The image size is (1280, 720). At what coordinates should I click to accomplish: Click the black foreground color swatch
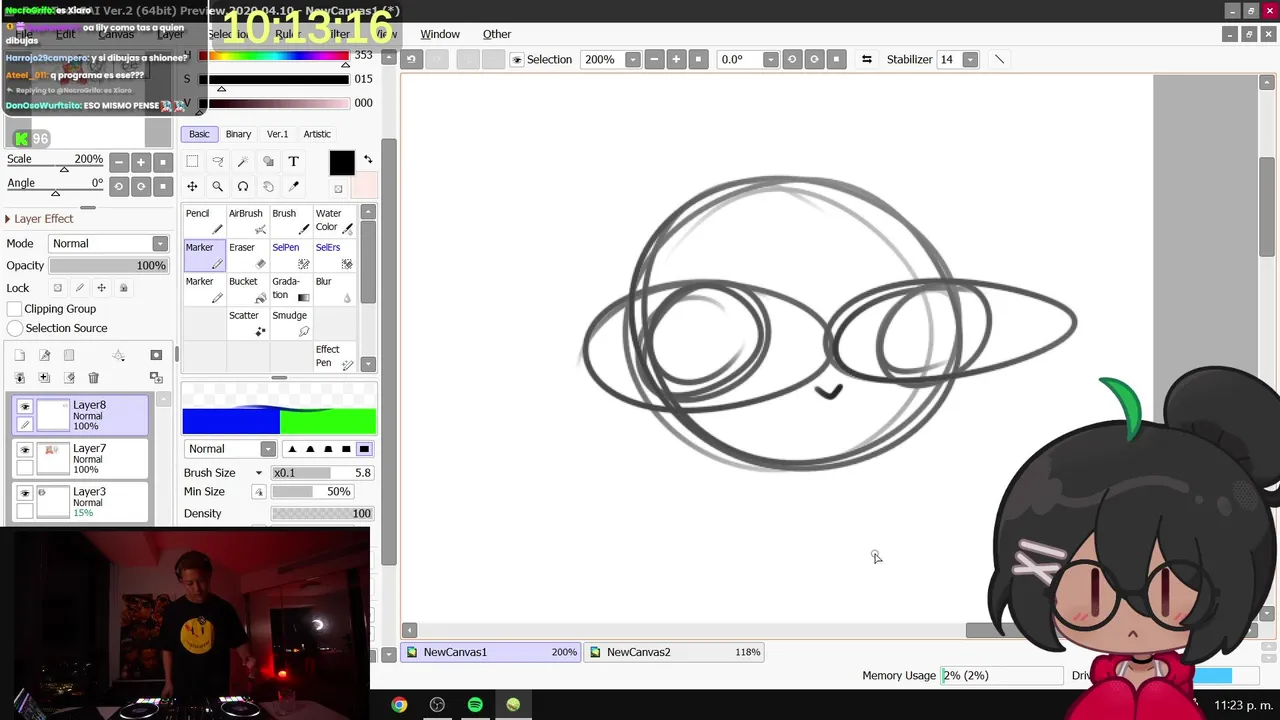point(342,163)
